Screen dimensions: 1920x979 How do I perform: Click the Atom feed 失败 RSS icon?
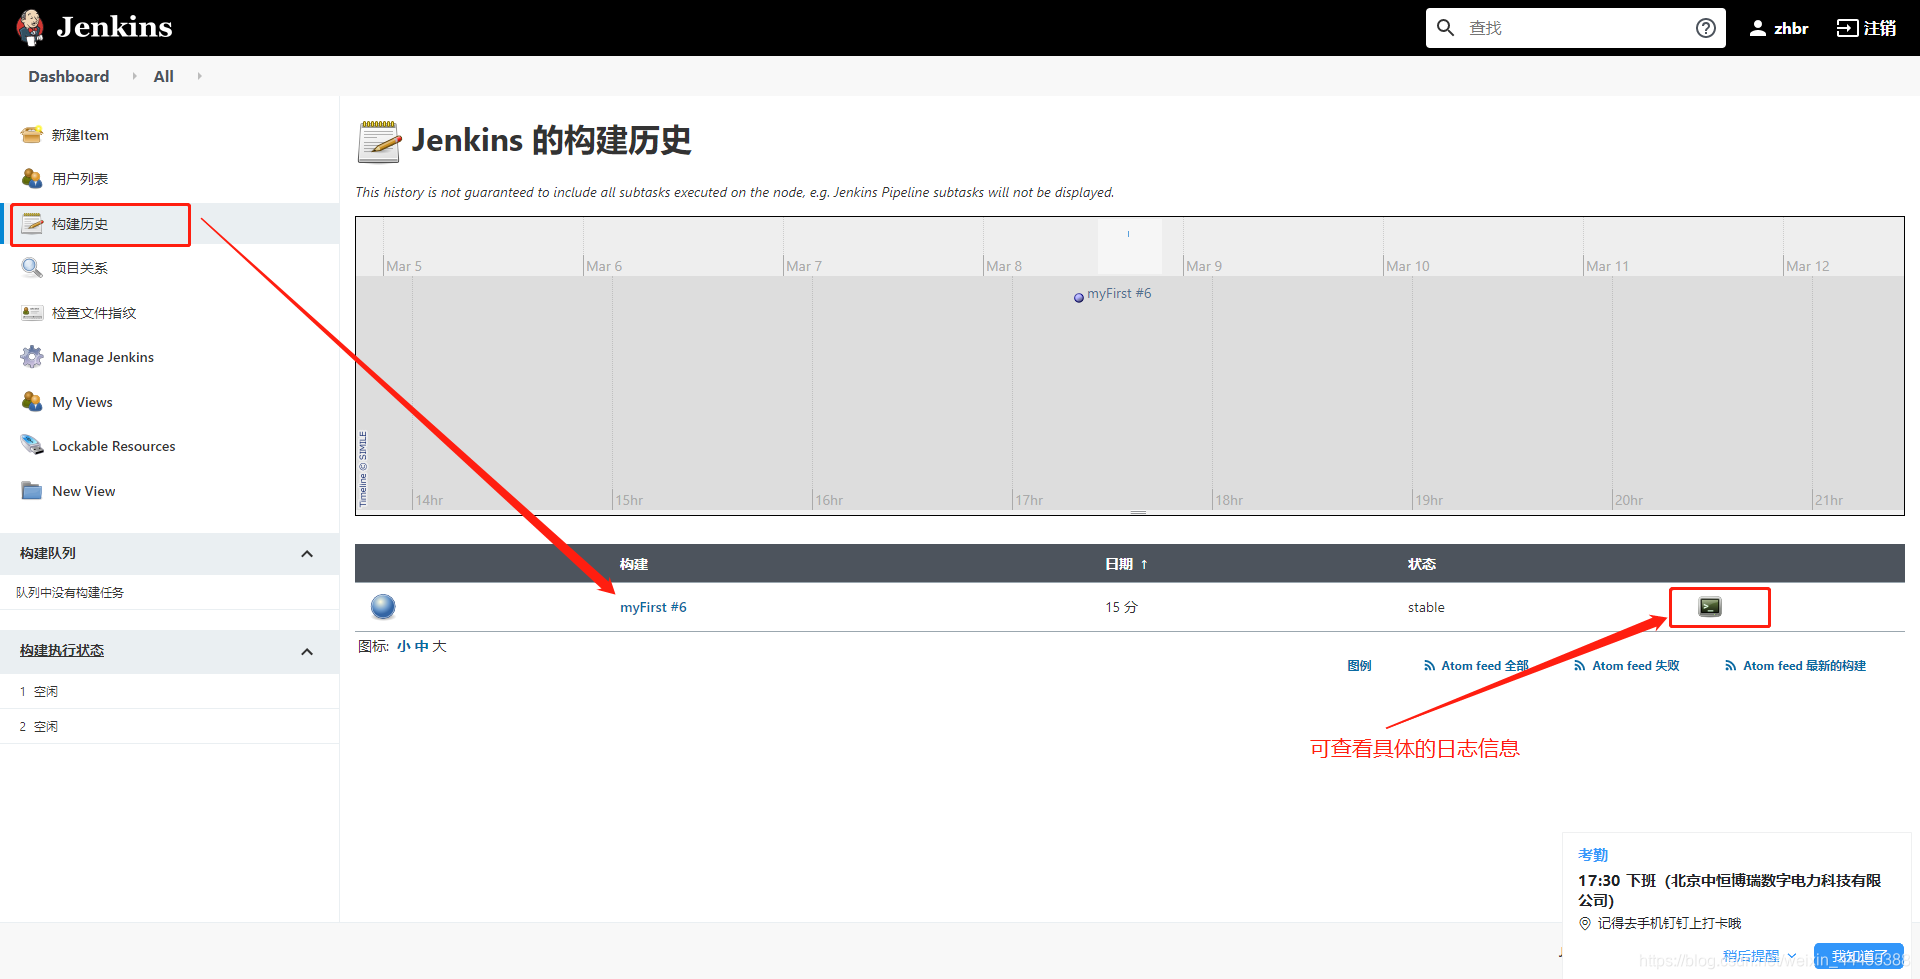[1579, 666]
